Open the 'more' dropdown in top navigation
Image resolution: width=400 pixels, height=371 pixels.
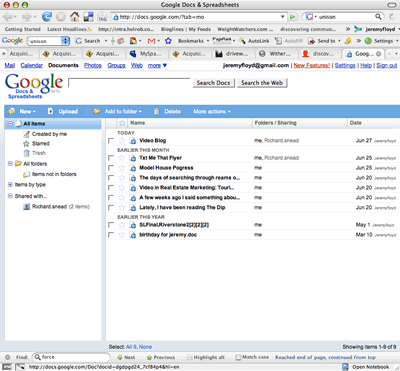click(157, 65)
